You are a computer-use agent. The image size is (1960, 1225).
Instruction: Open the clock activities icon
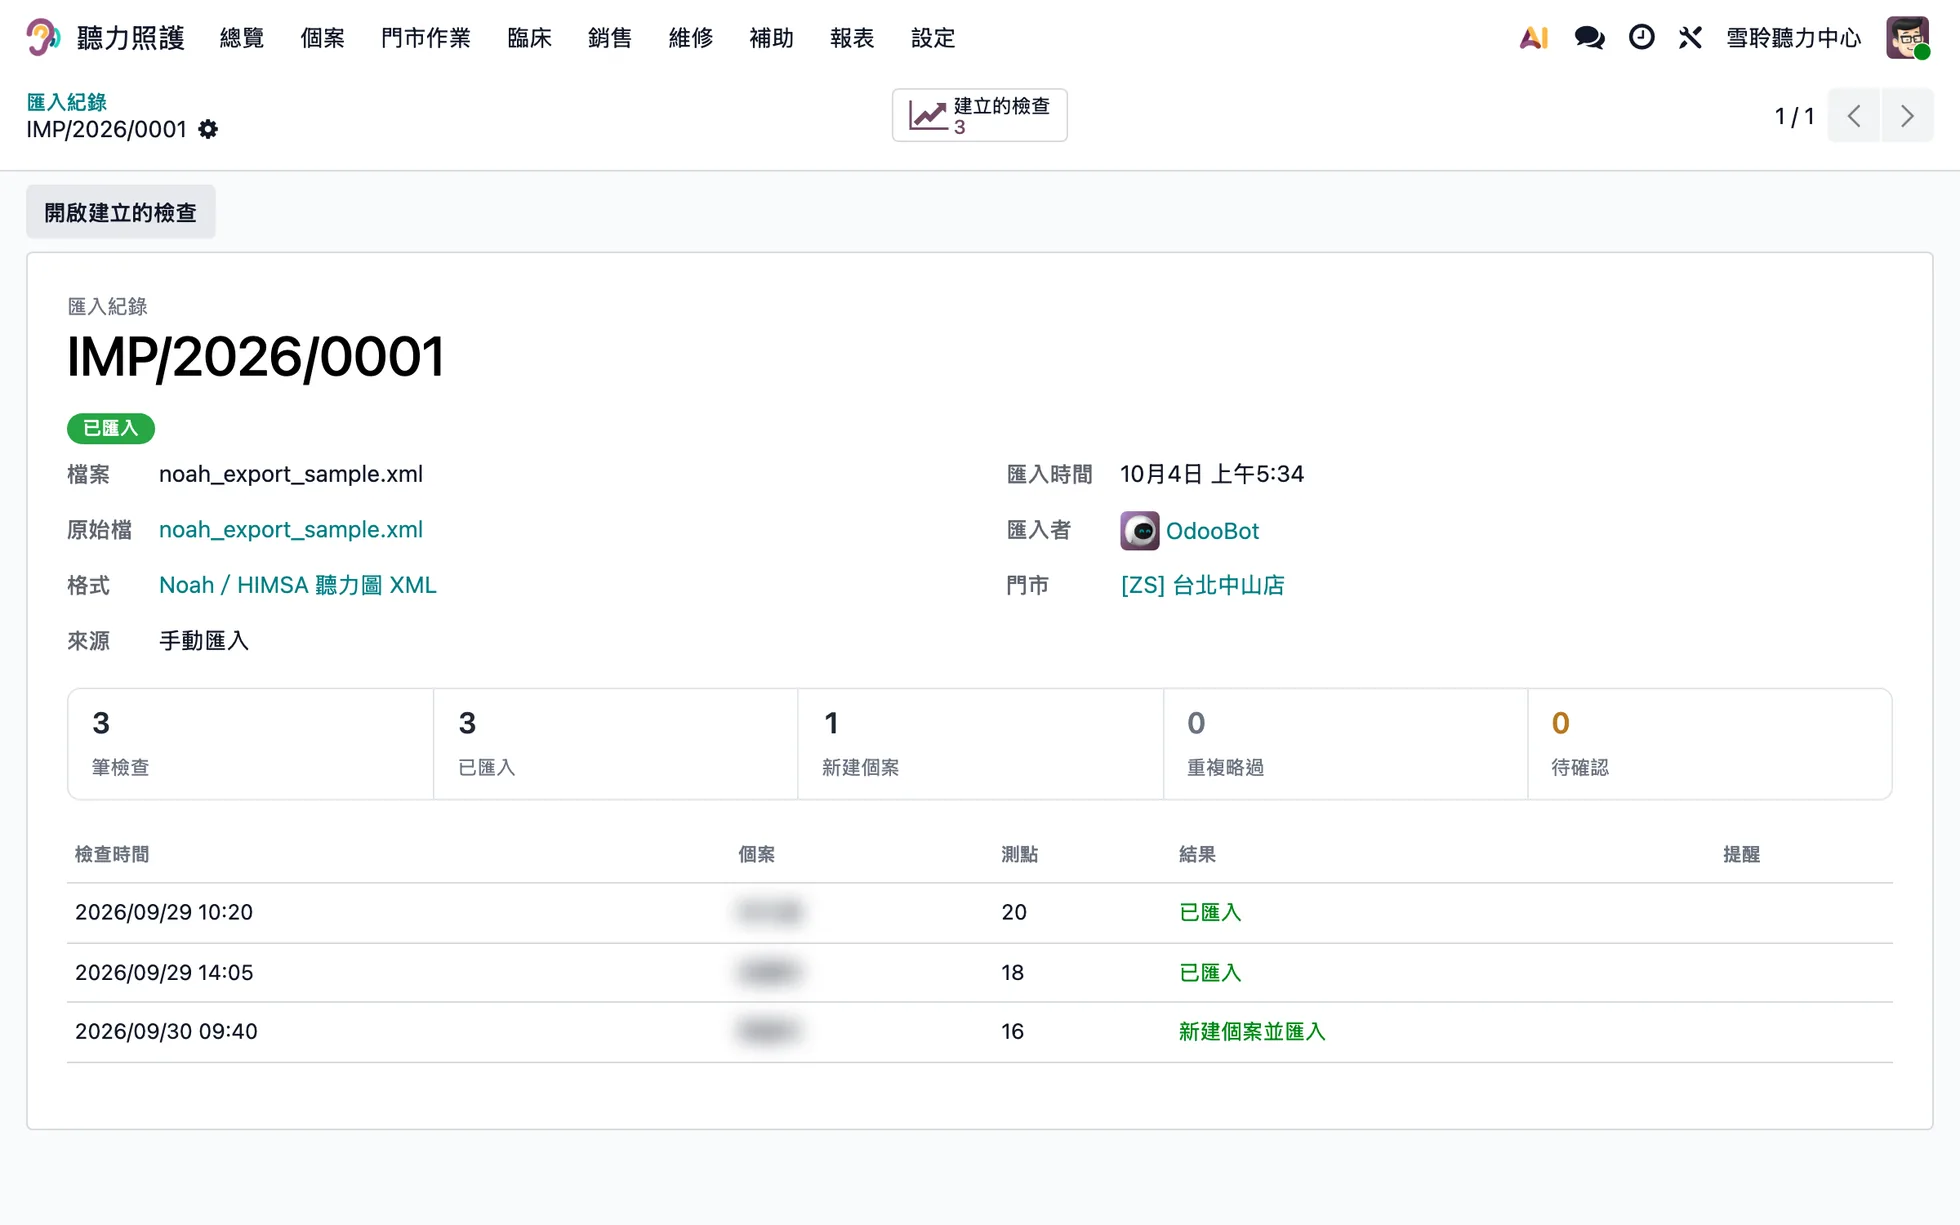(1641, 38)
